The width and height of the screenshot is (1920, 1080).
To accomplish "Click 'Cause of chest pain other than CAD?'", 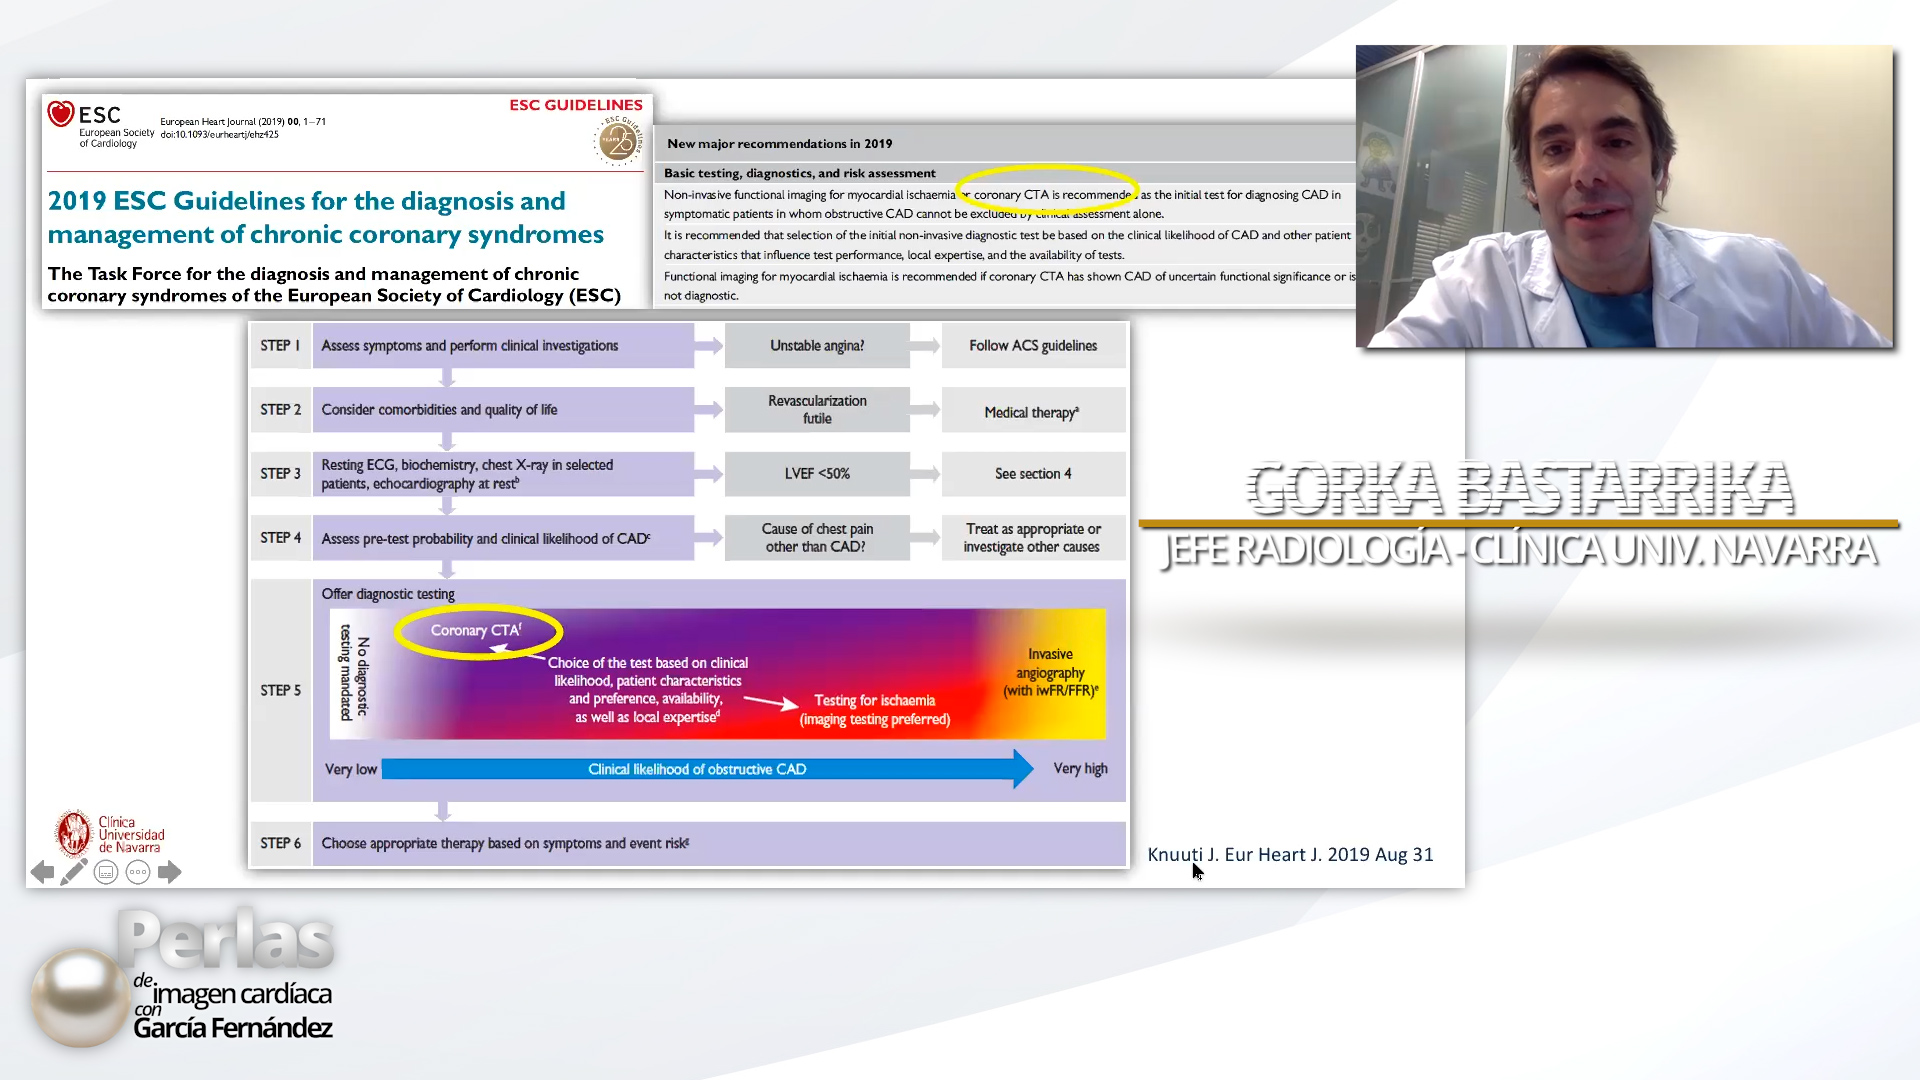I will point(817,538).
